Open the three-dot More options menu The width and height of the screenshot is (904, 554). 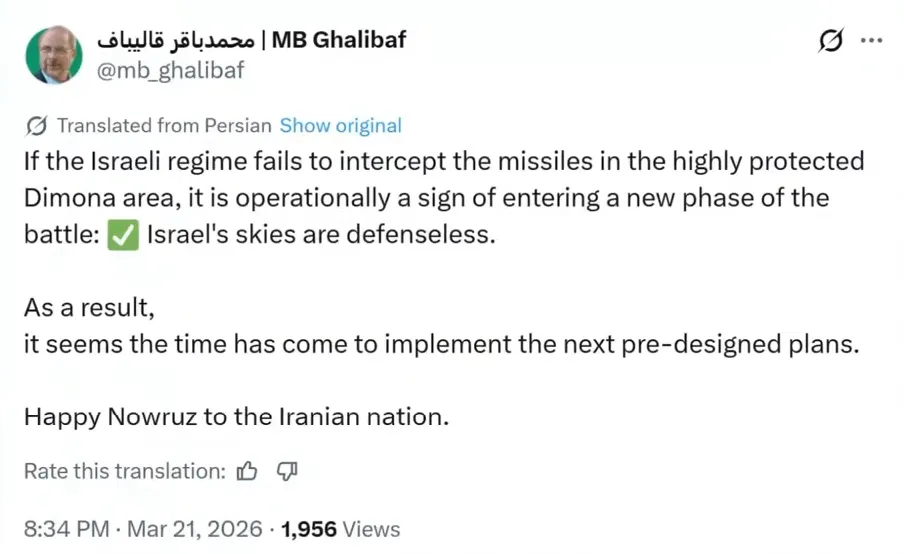pos(871,42)
